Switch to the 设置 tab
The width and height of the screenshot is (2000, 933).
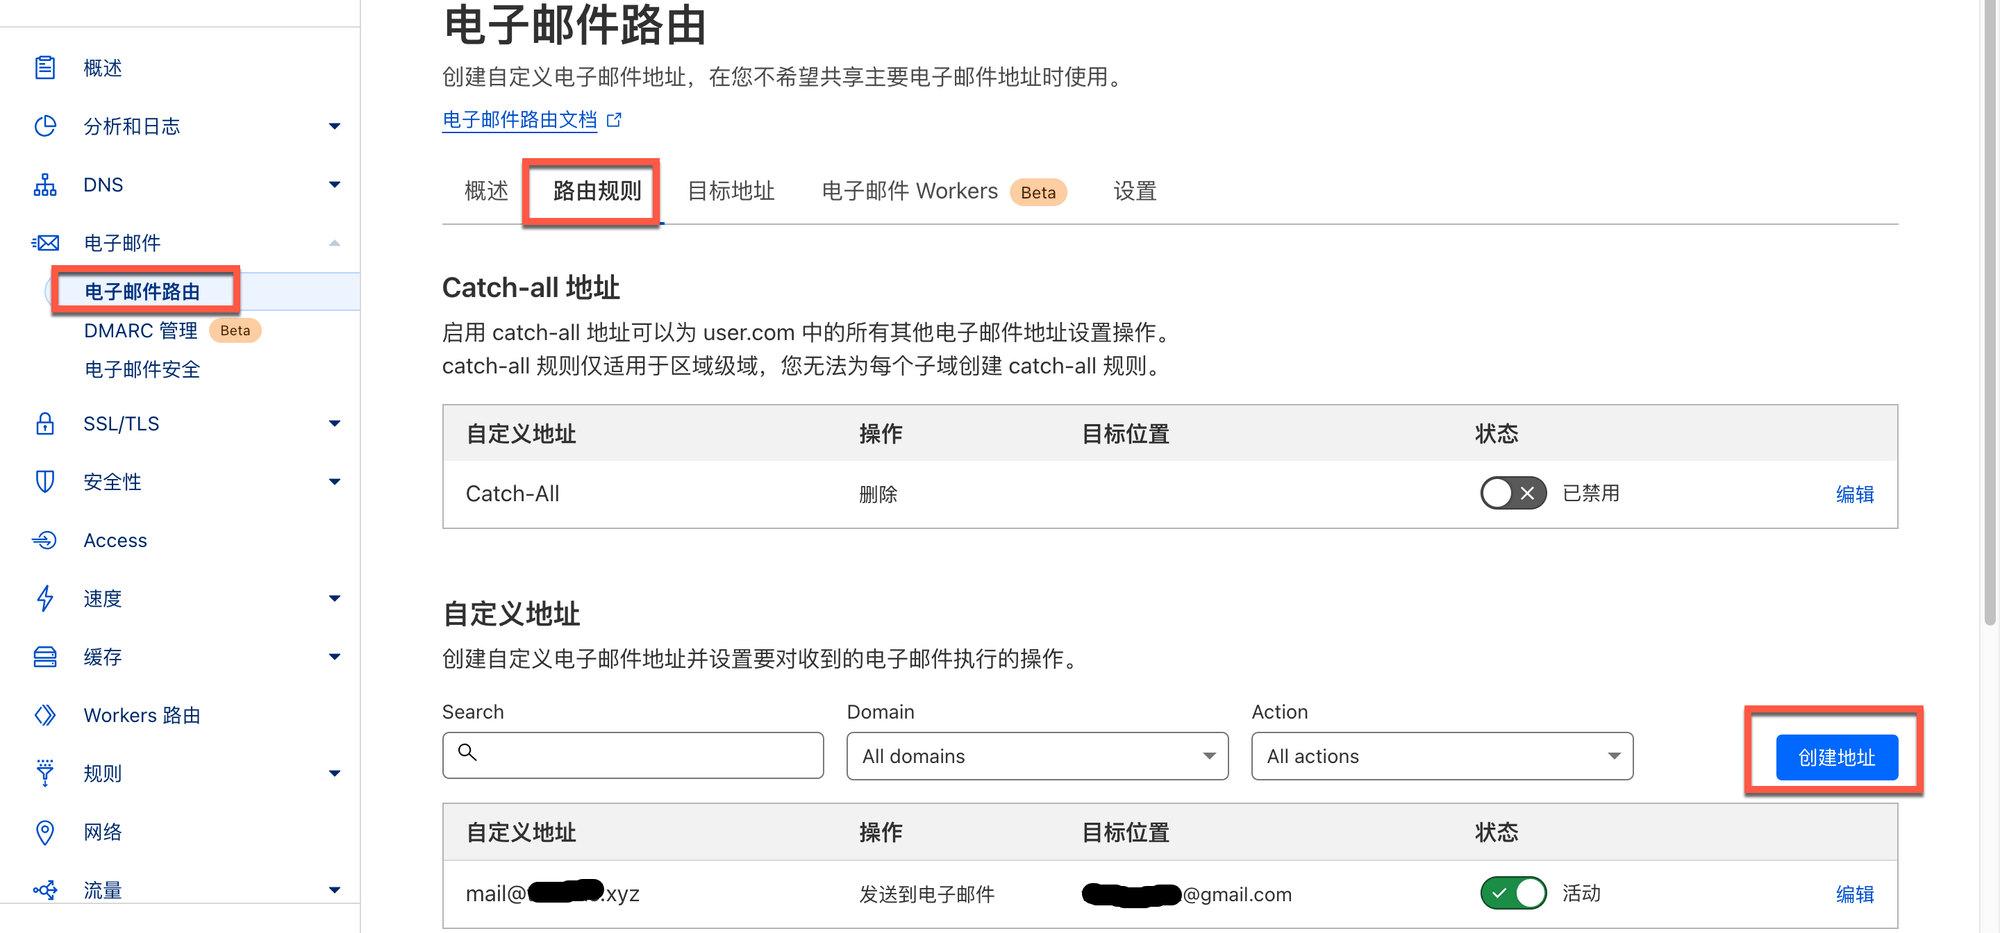click(x=1135, y=191)
